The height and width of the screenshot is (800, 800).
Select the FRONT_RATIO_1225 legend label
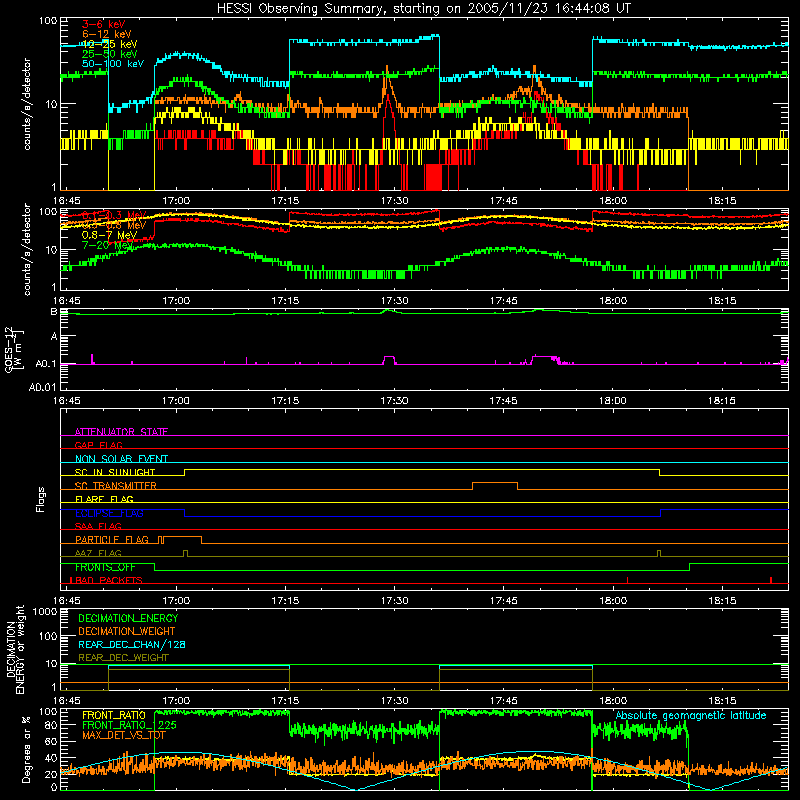click(129, 725)
